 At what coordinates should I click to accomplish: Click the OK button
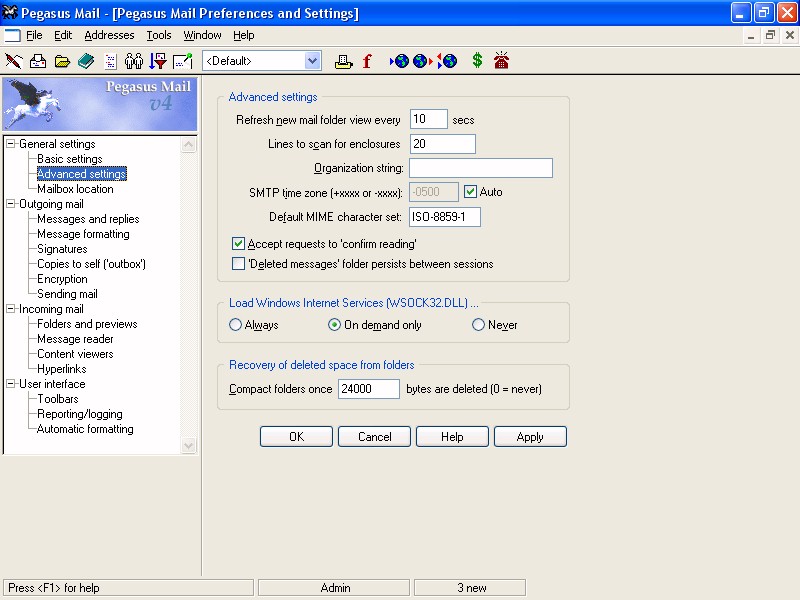pyautogui.click(x=296, y=437)
